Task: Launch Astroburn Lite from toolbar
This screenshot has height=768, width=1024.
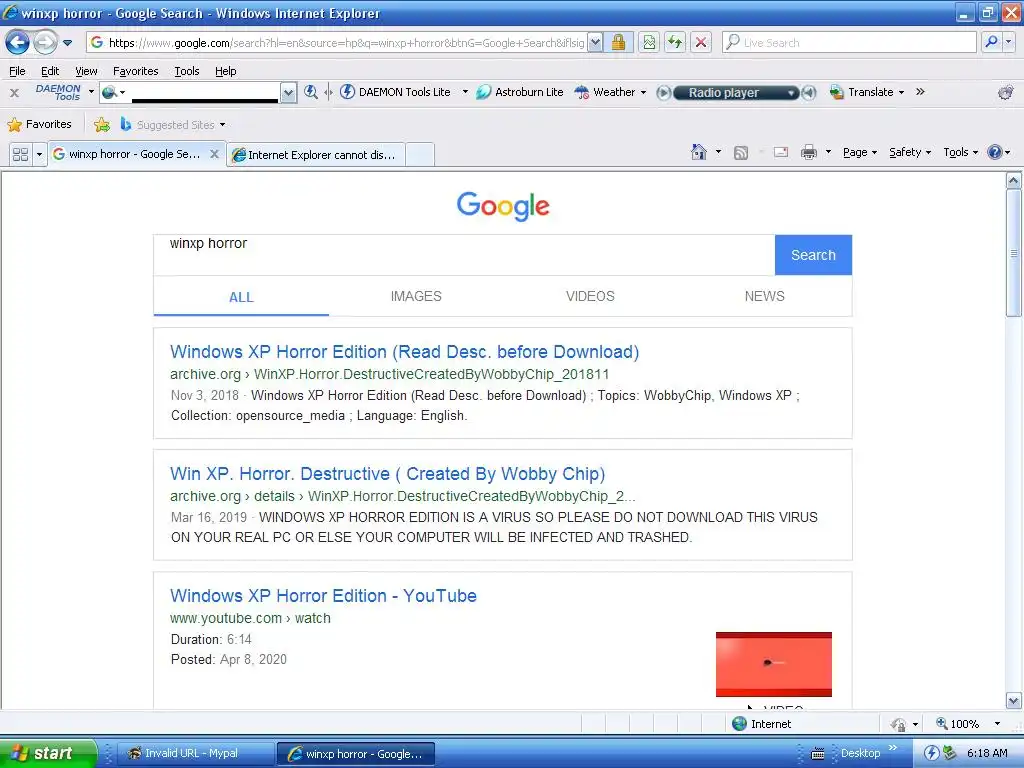Action: pos(520,92)
